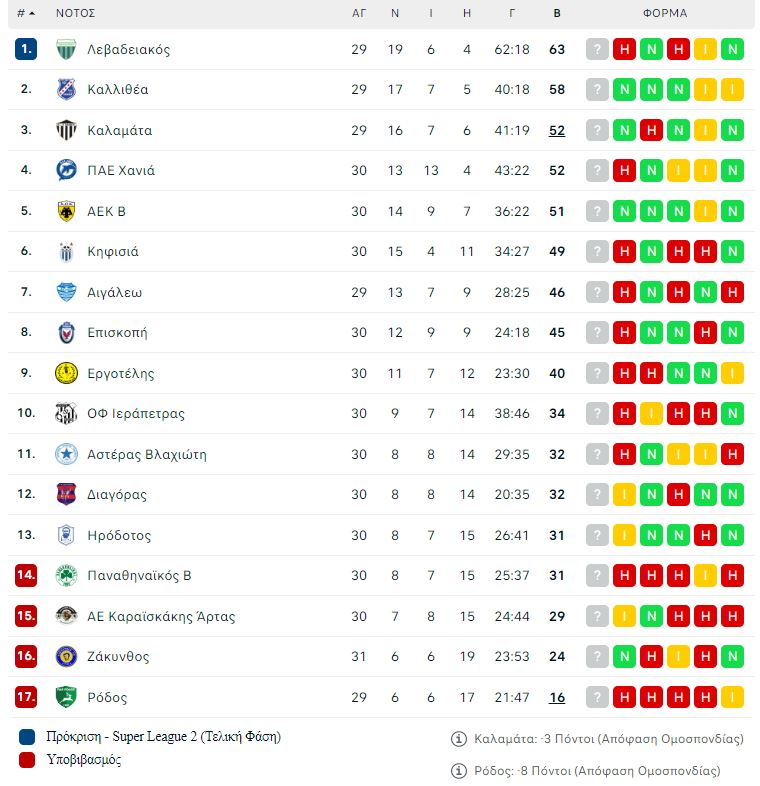
Task: Sort by the Γ goals column header
Action: 511,14
